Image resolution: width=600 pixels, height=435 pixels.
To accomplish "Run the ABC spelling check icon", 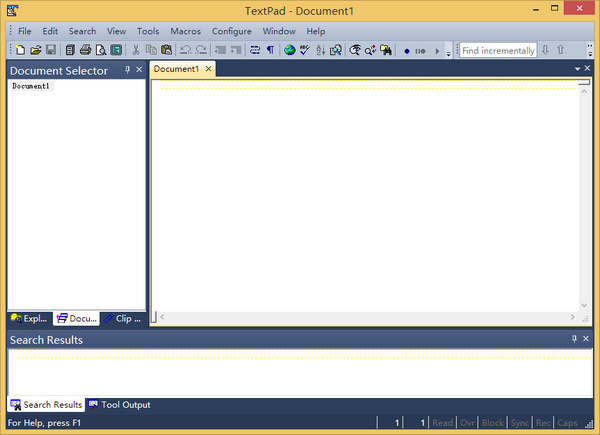I will [305, 50].
